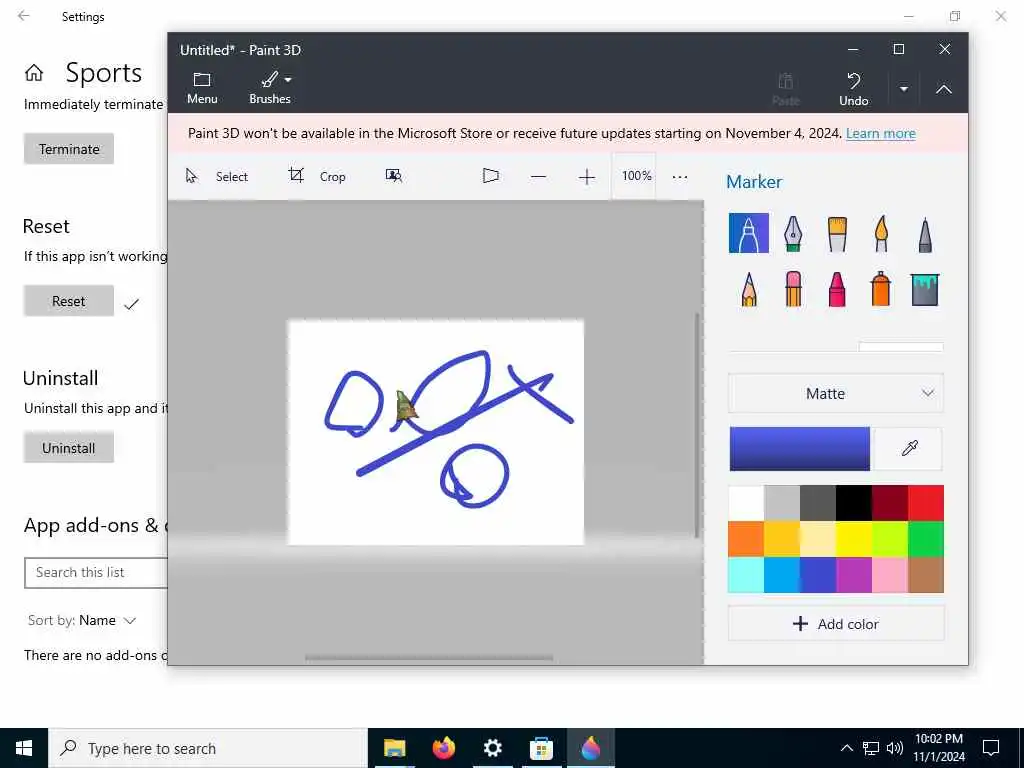Choose the pink color swatch
Viewport: 1024px width, 768px height.
point(889,575)
